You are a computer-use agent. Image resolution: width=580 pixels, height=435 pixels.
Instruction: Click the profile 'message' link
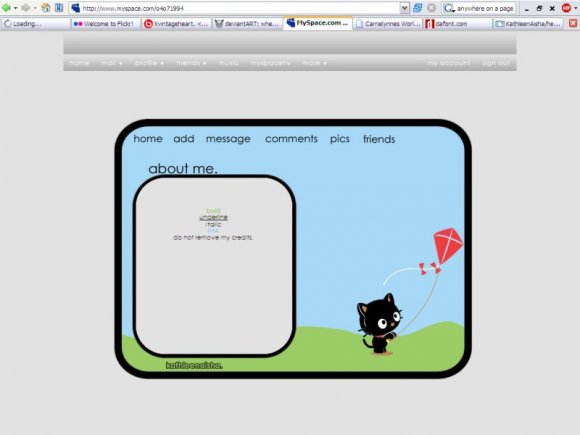tap(228, 139)
